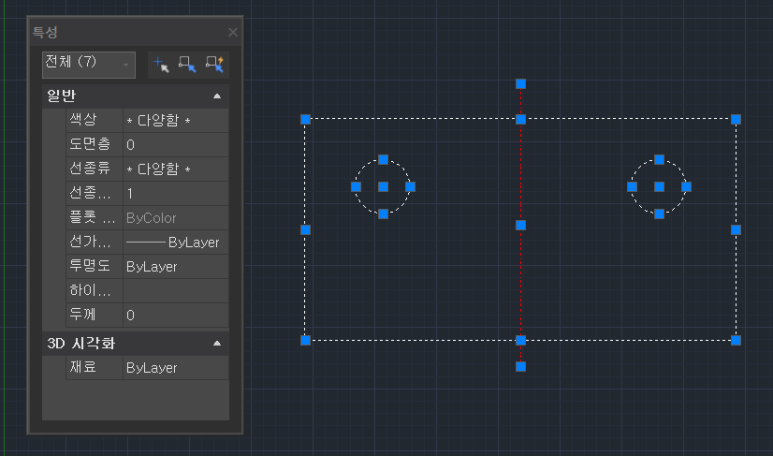Close the 특성 palette

pyautogui.click(x=233, y=32)
